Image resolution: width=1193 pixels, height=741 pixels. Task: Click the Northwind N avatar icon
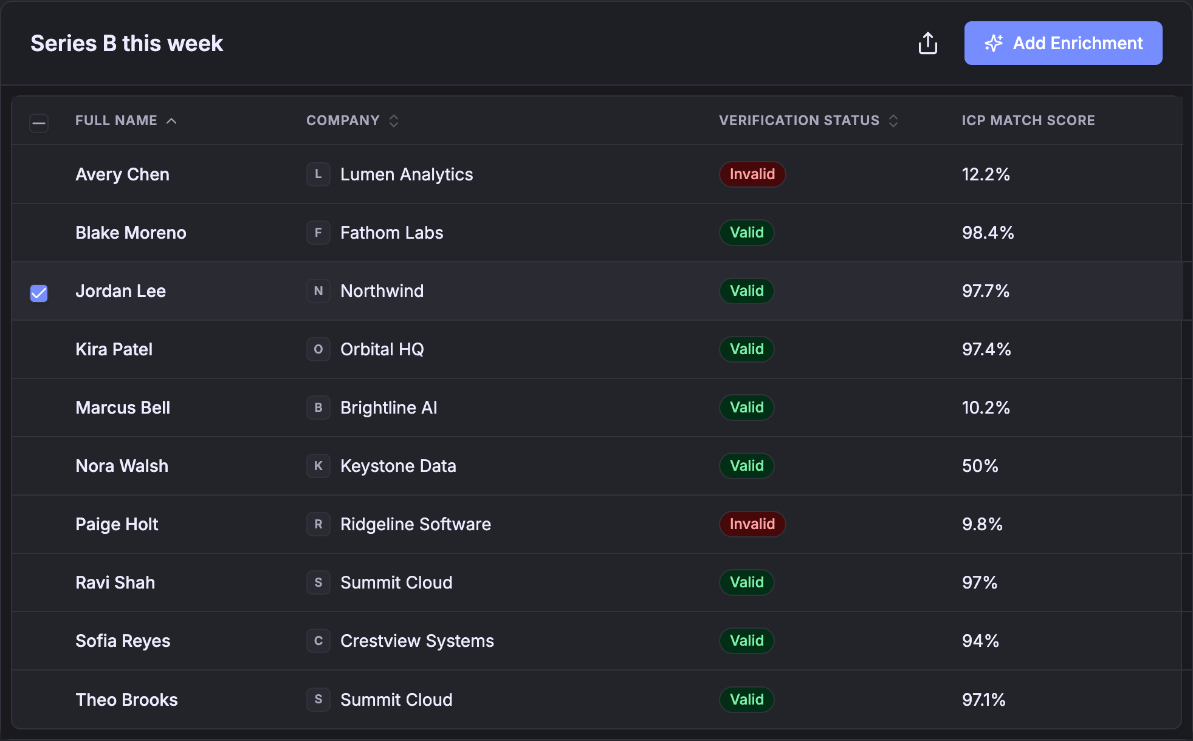click(318, 291)
